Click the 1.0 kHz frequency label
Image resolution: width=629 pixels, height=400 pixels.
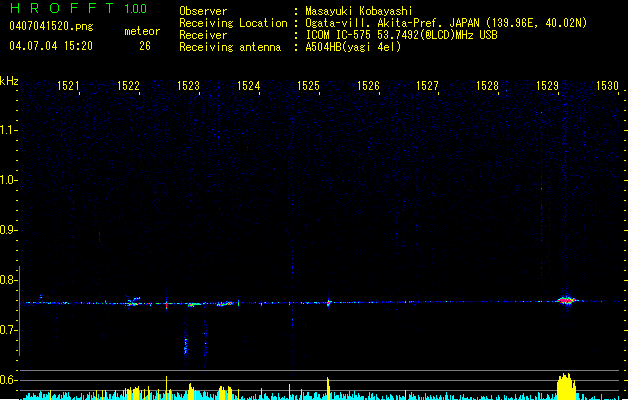[8, 180]
